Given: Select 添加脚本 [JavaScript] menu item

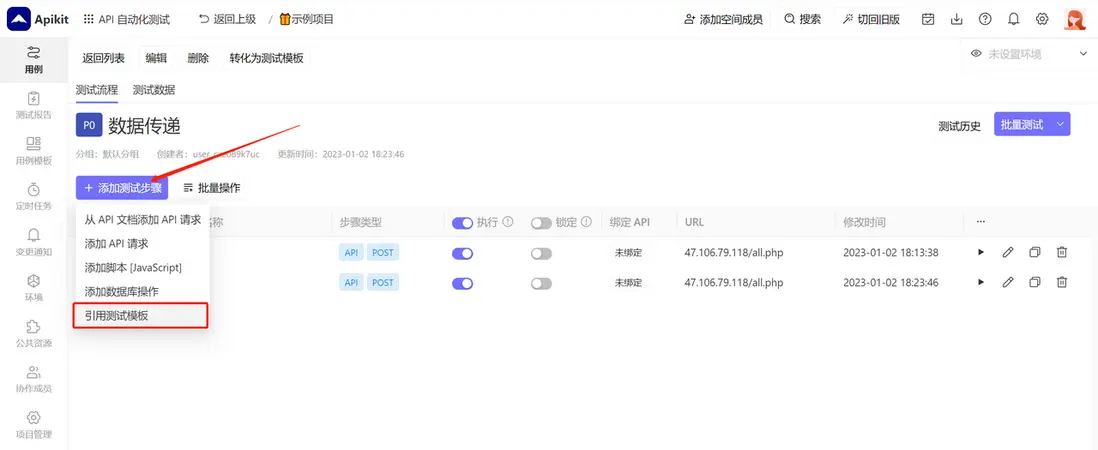Looking at the screenshot, I should pos(143,267).
